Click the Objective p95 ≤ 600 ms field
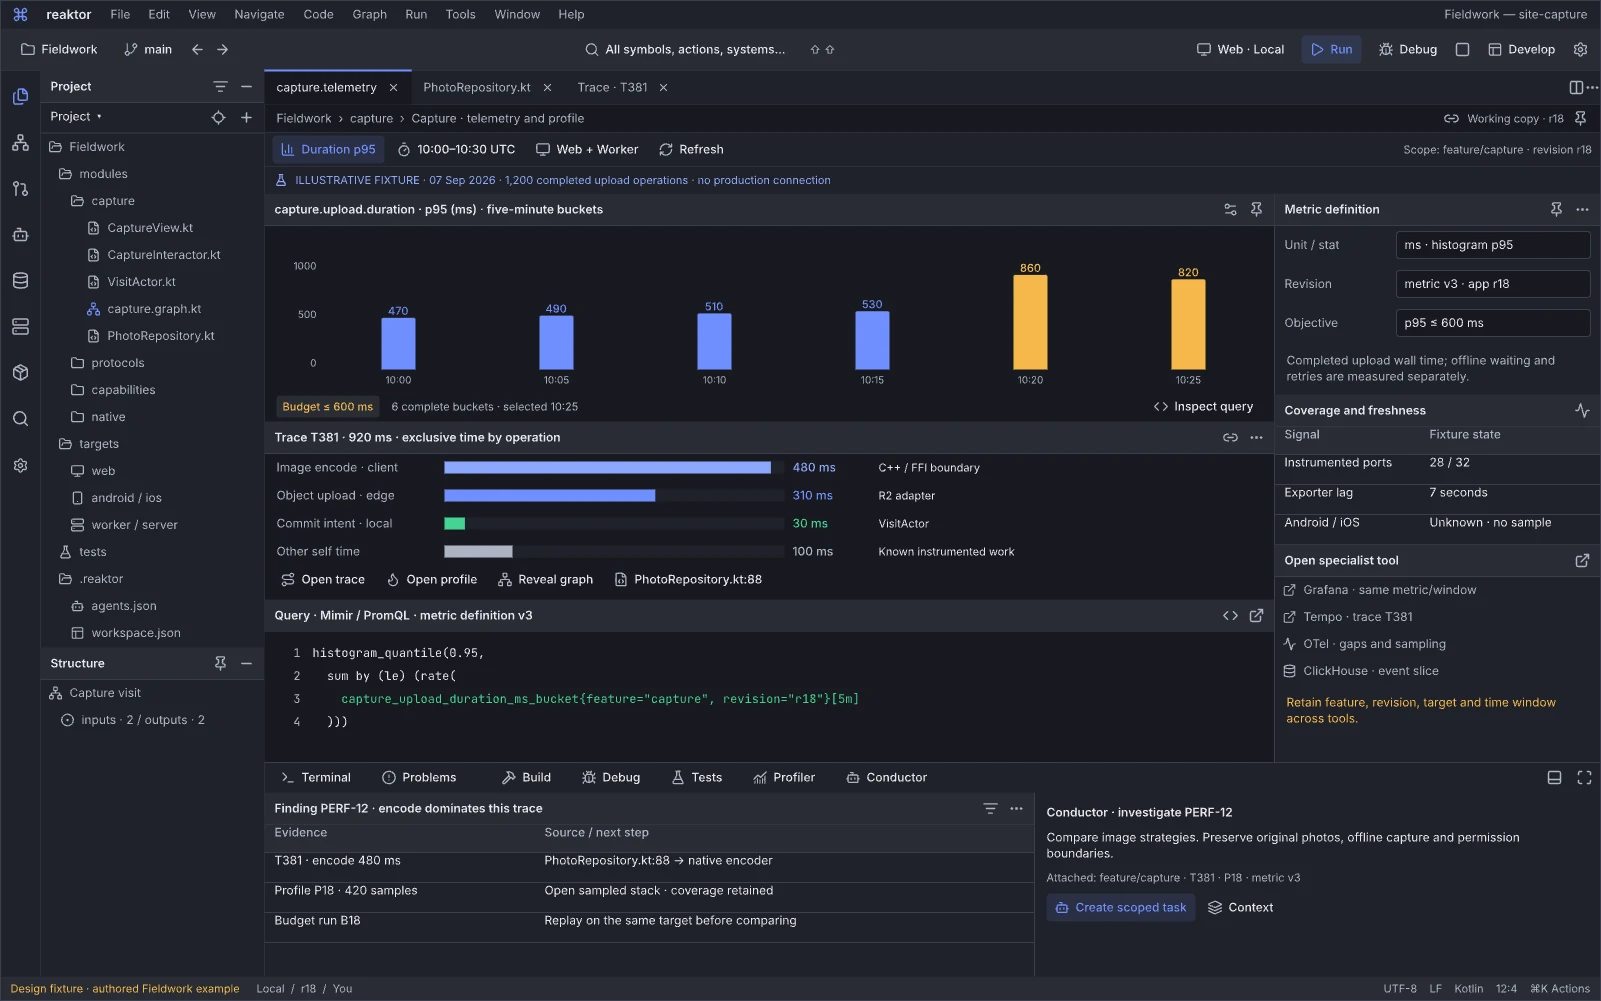This screenshot has height=1001, width=1601. click(x=1492, y=323)
